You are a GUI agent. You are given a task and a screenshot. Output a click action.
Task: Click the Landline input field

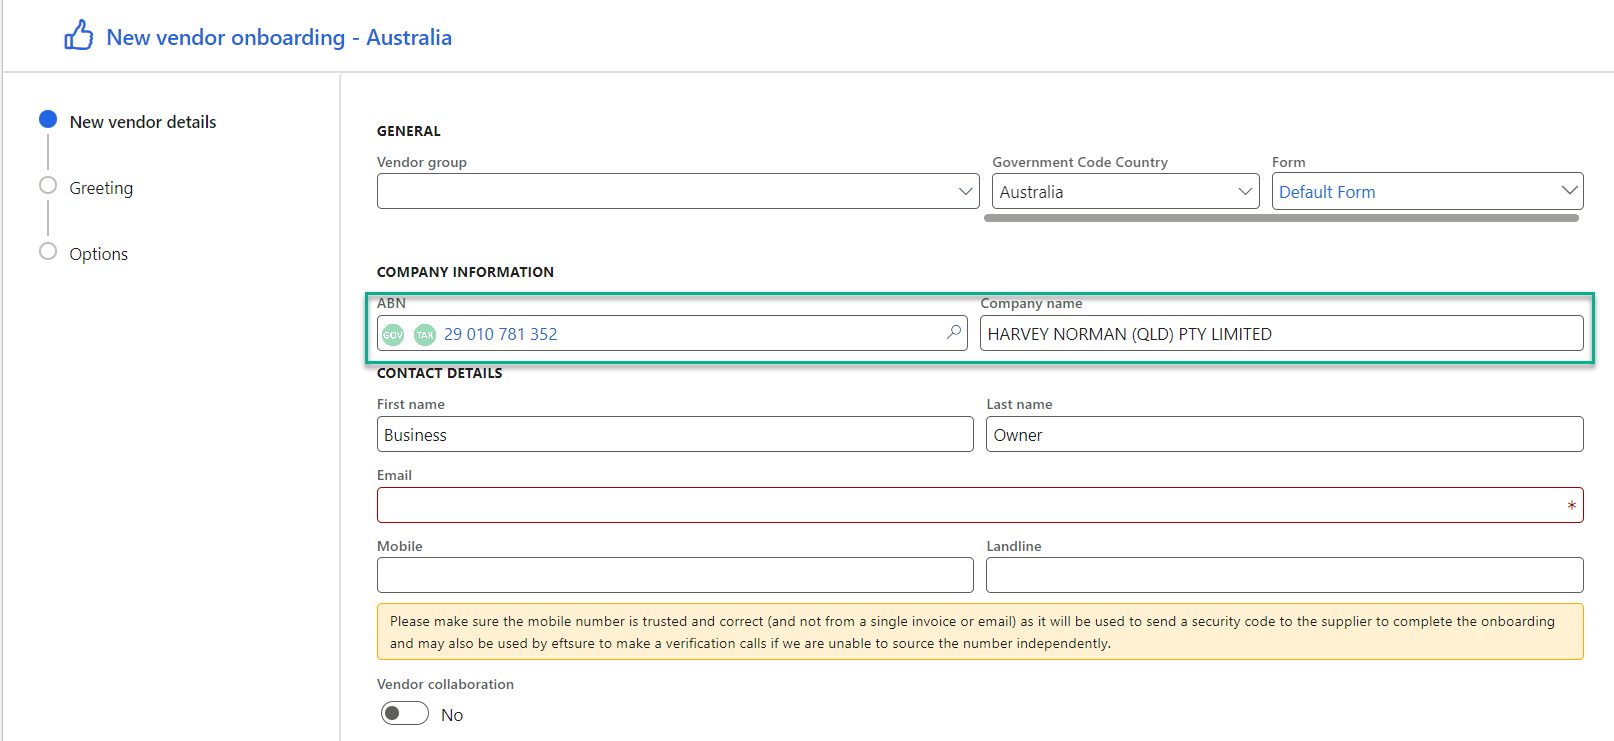coord(1284,575)
